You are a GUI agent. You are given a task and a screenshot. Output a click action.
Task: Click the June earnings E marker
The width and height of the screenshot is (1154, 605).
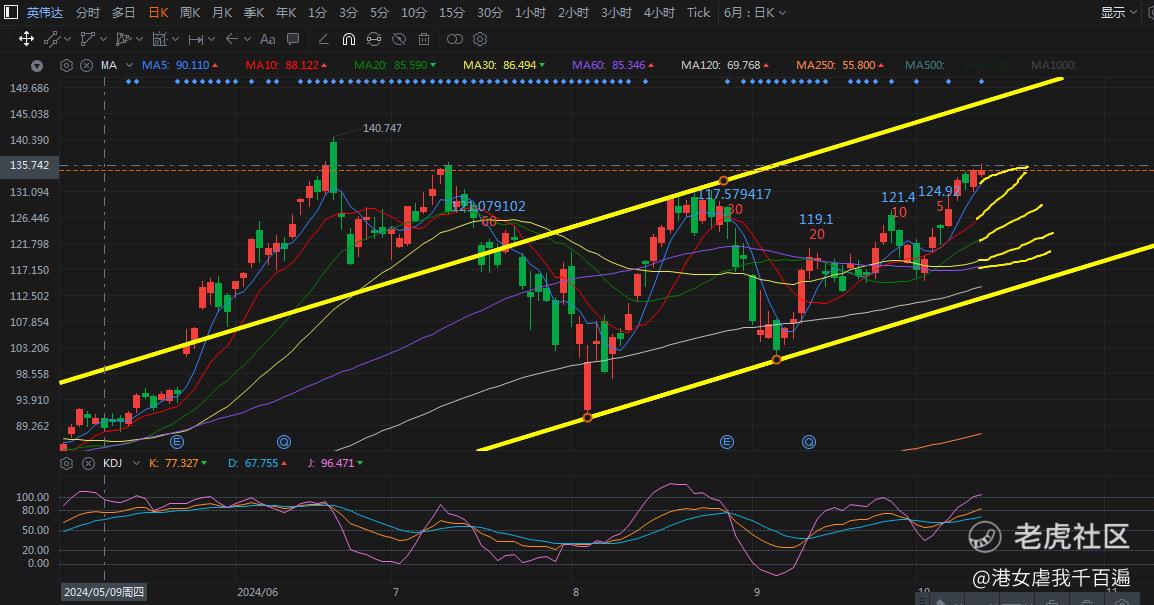(177, 442)
